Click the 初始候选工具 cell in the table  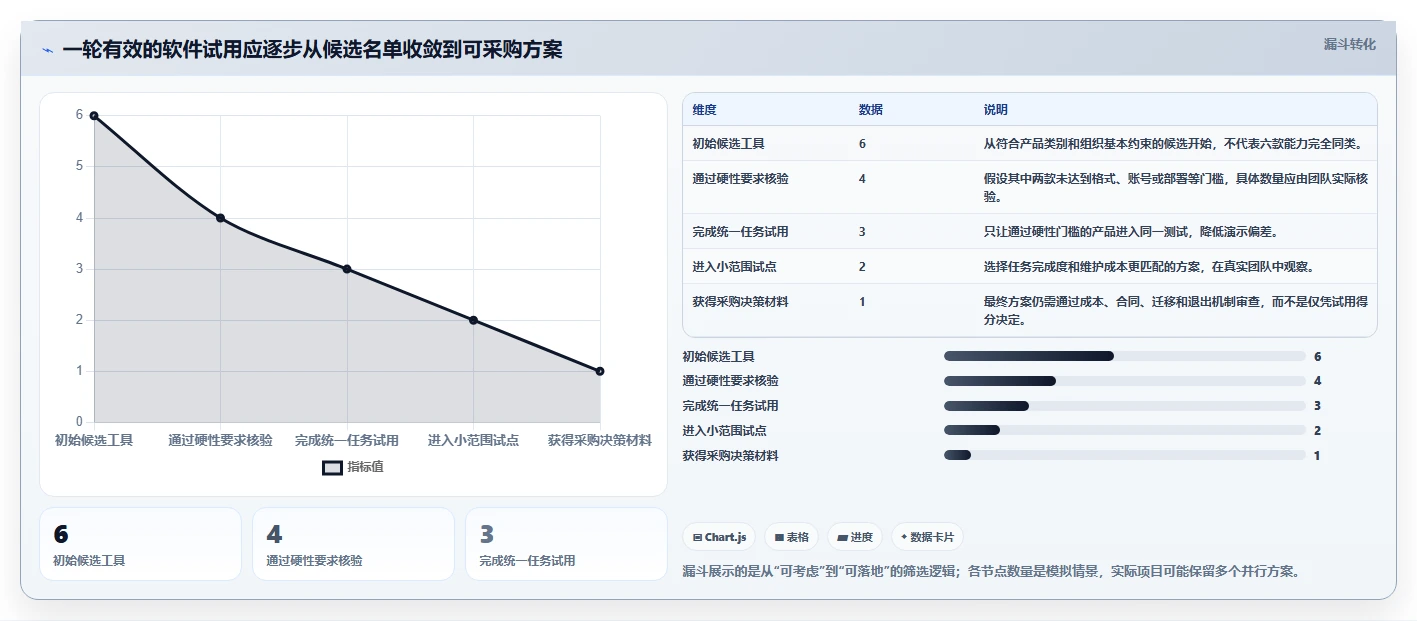pyautogui.click(x=728, y=144)
